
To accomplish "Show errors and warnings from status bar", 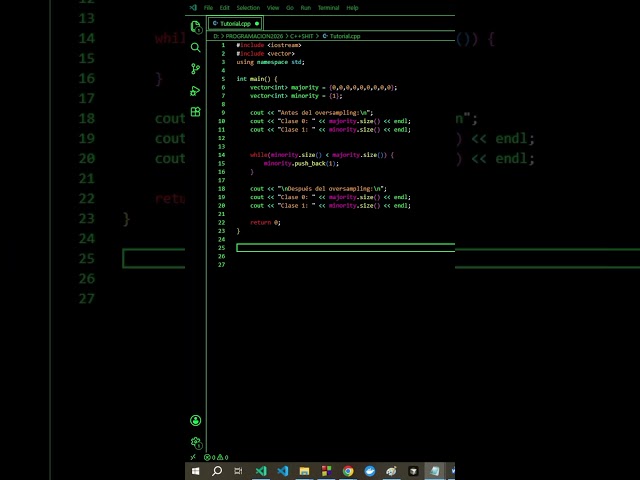I will 216,458.
